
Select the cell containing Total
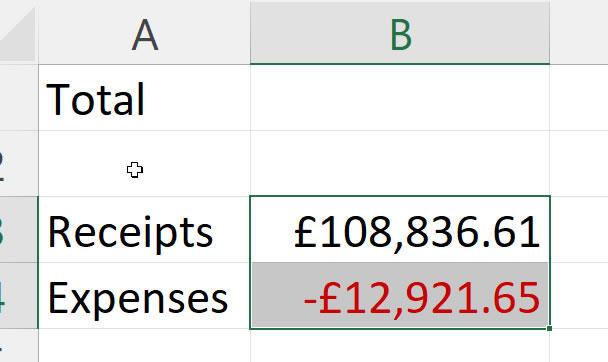click(144, 98)
